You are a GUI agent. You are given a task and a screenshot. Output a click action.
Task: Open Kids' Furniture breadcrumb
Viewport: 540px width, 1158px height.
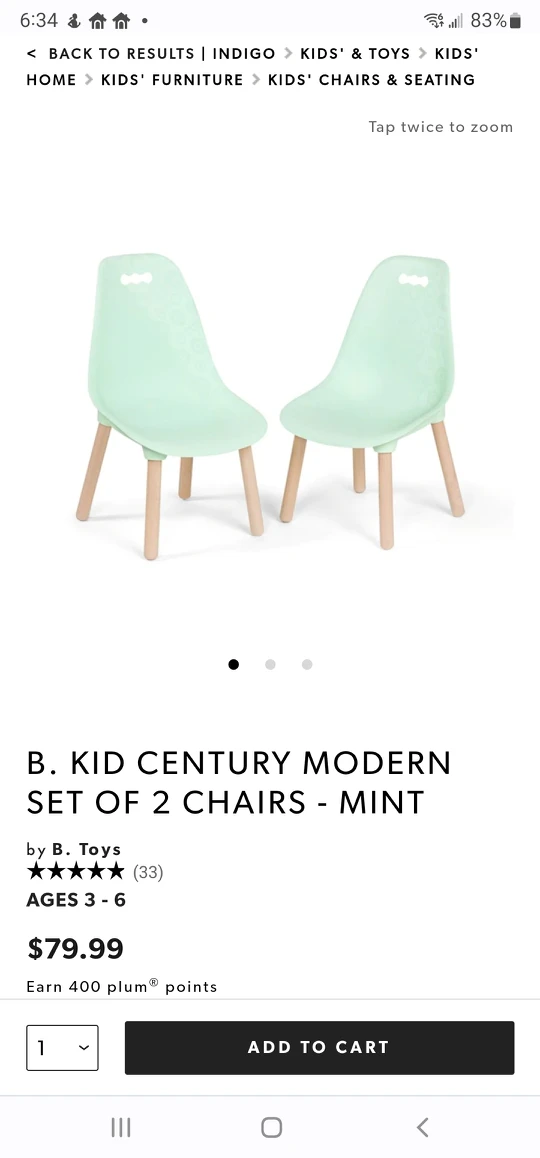coord(172,80)
